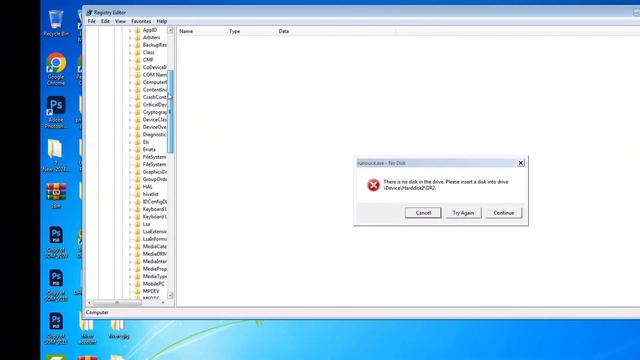Image resolution: width=640 pixels, height=360 pixels.
Task: Click the folder icon beside MobilePC
Action: pos(138,284)
